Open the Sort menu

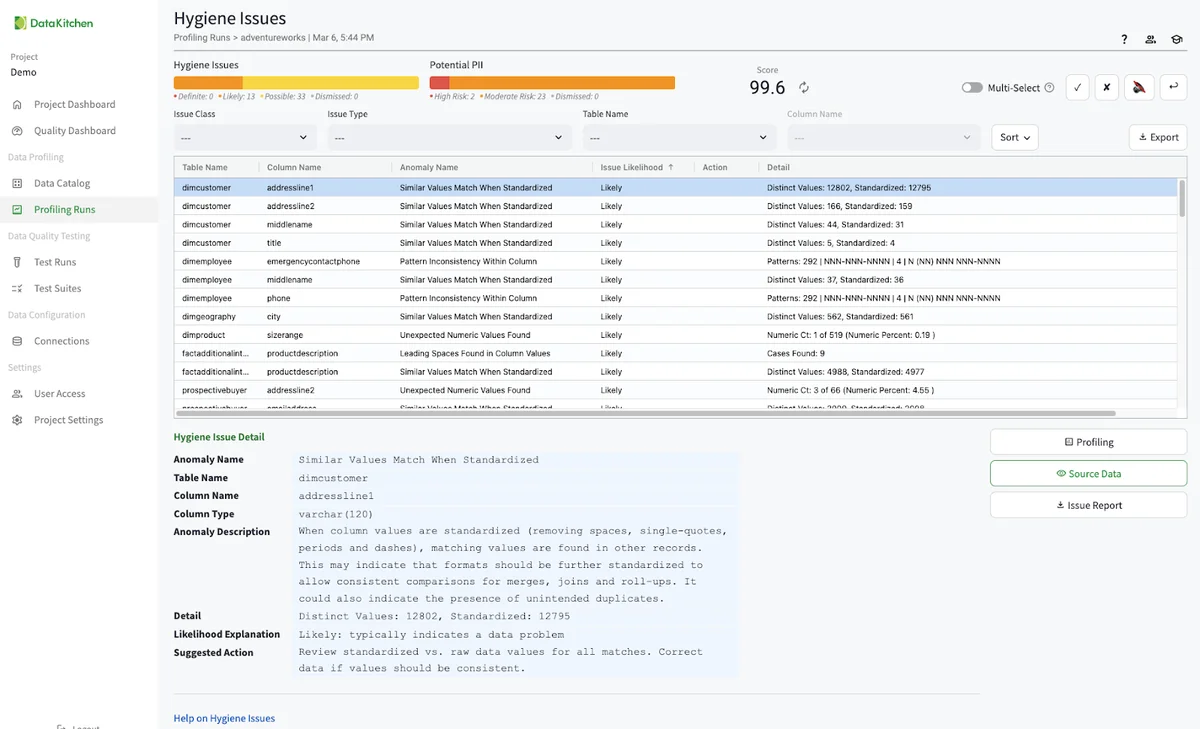[1014, 137]
